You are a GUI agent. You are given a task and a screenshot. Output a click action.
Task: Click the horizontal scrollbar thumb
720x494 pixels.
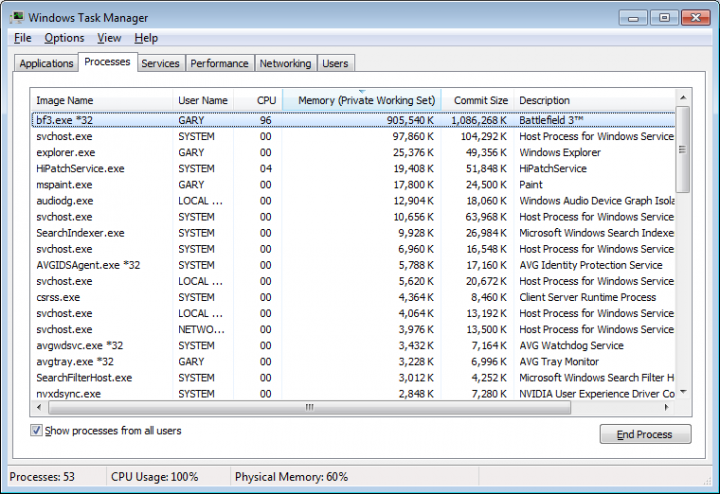[309, 407]
